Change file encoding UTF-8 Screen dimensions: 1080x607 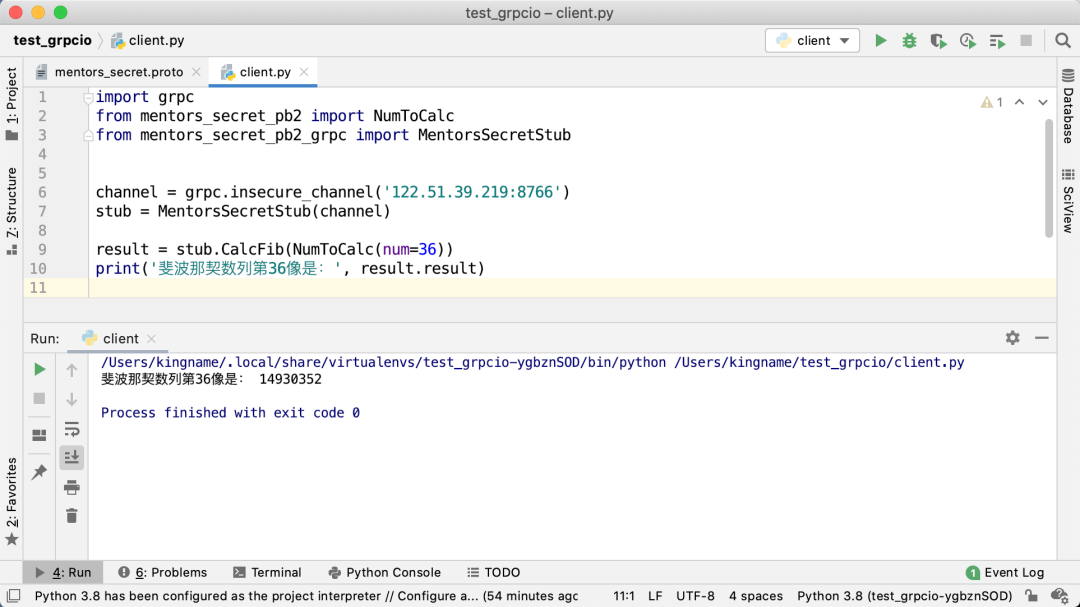(695, 596)
